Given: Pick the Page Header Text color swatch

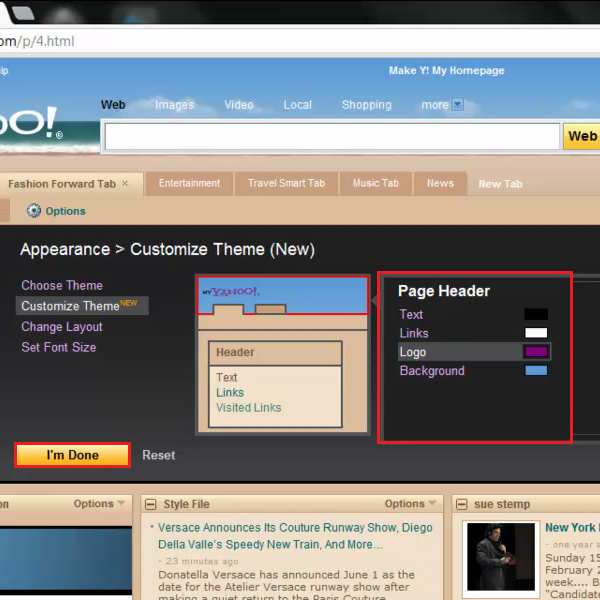Looking at the screenshot, I should (536, 314).
